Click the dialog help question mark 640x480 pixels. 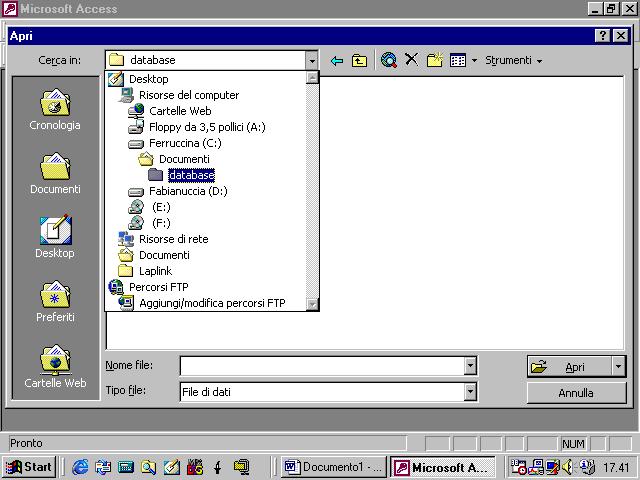click(x=603, y=36)
